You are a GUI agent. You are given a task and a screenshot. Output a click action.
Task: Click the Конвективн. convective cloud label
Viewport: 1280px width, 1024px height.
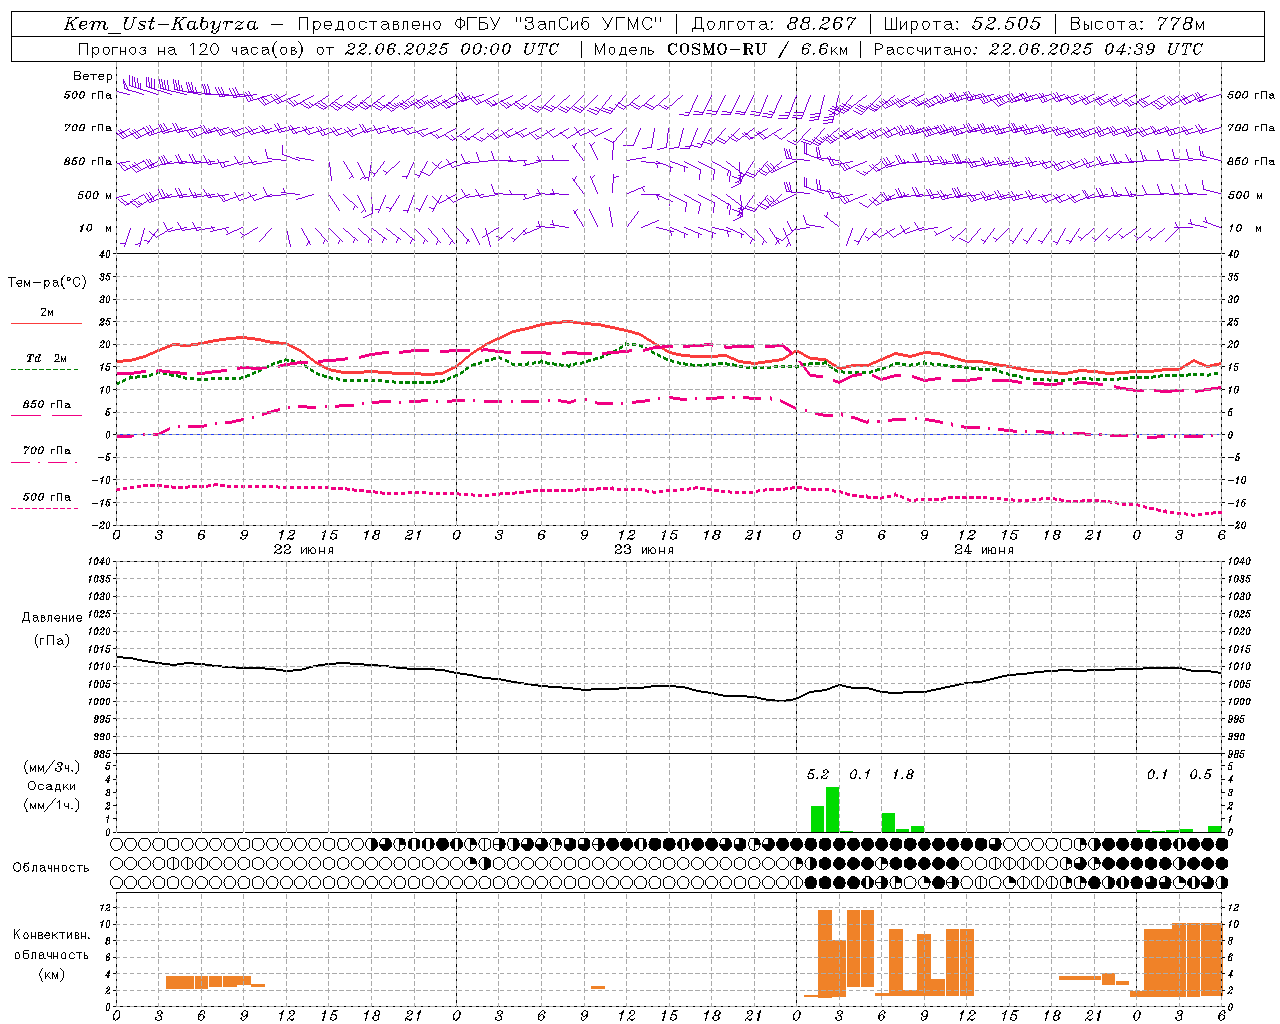coord(52,935)
